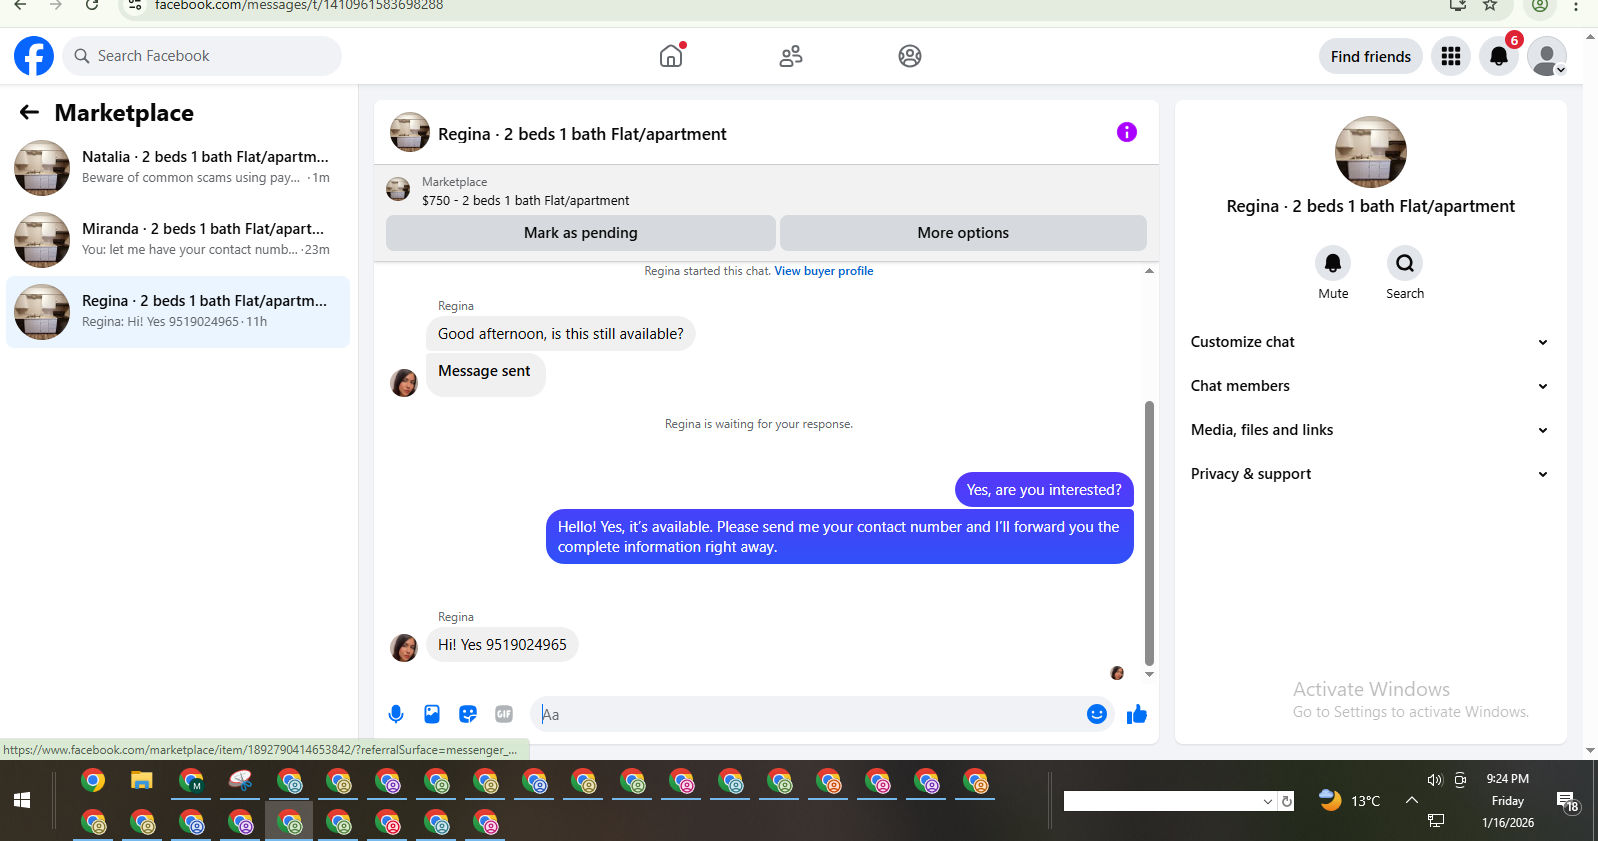1598x841 pixels.
Task: Open the View buyer profile link
Action: pos(824,271)
